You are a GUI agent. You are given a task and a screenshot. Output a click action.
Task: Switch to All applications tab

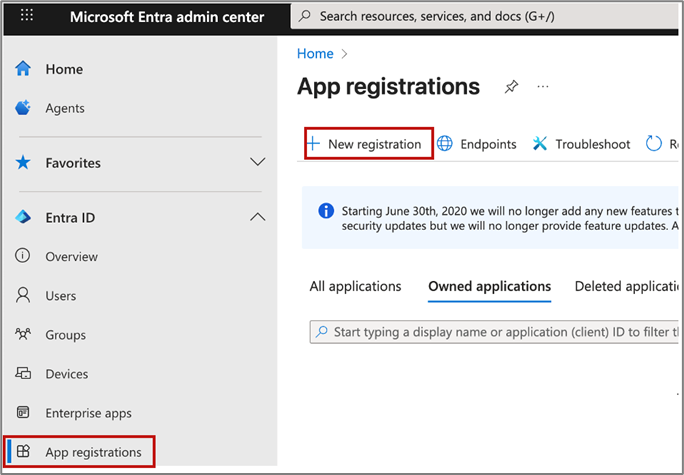tap(355, 286)
